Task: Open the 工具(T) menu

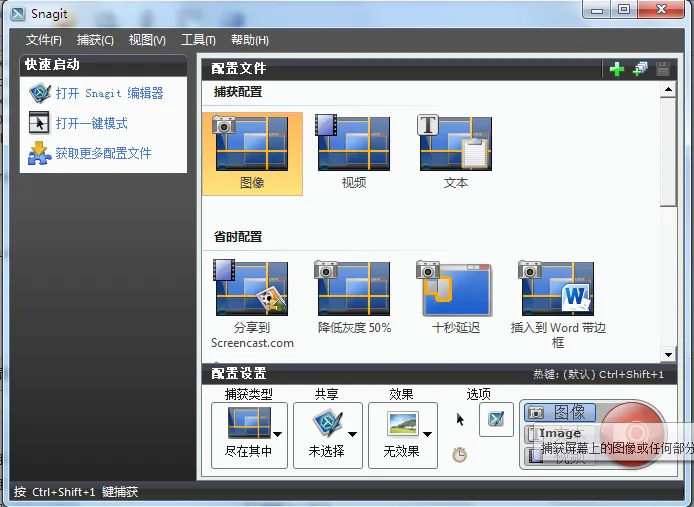Action: 198,40
